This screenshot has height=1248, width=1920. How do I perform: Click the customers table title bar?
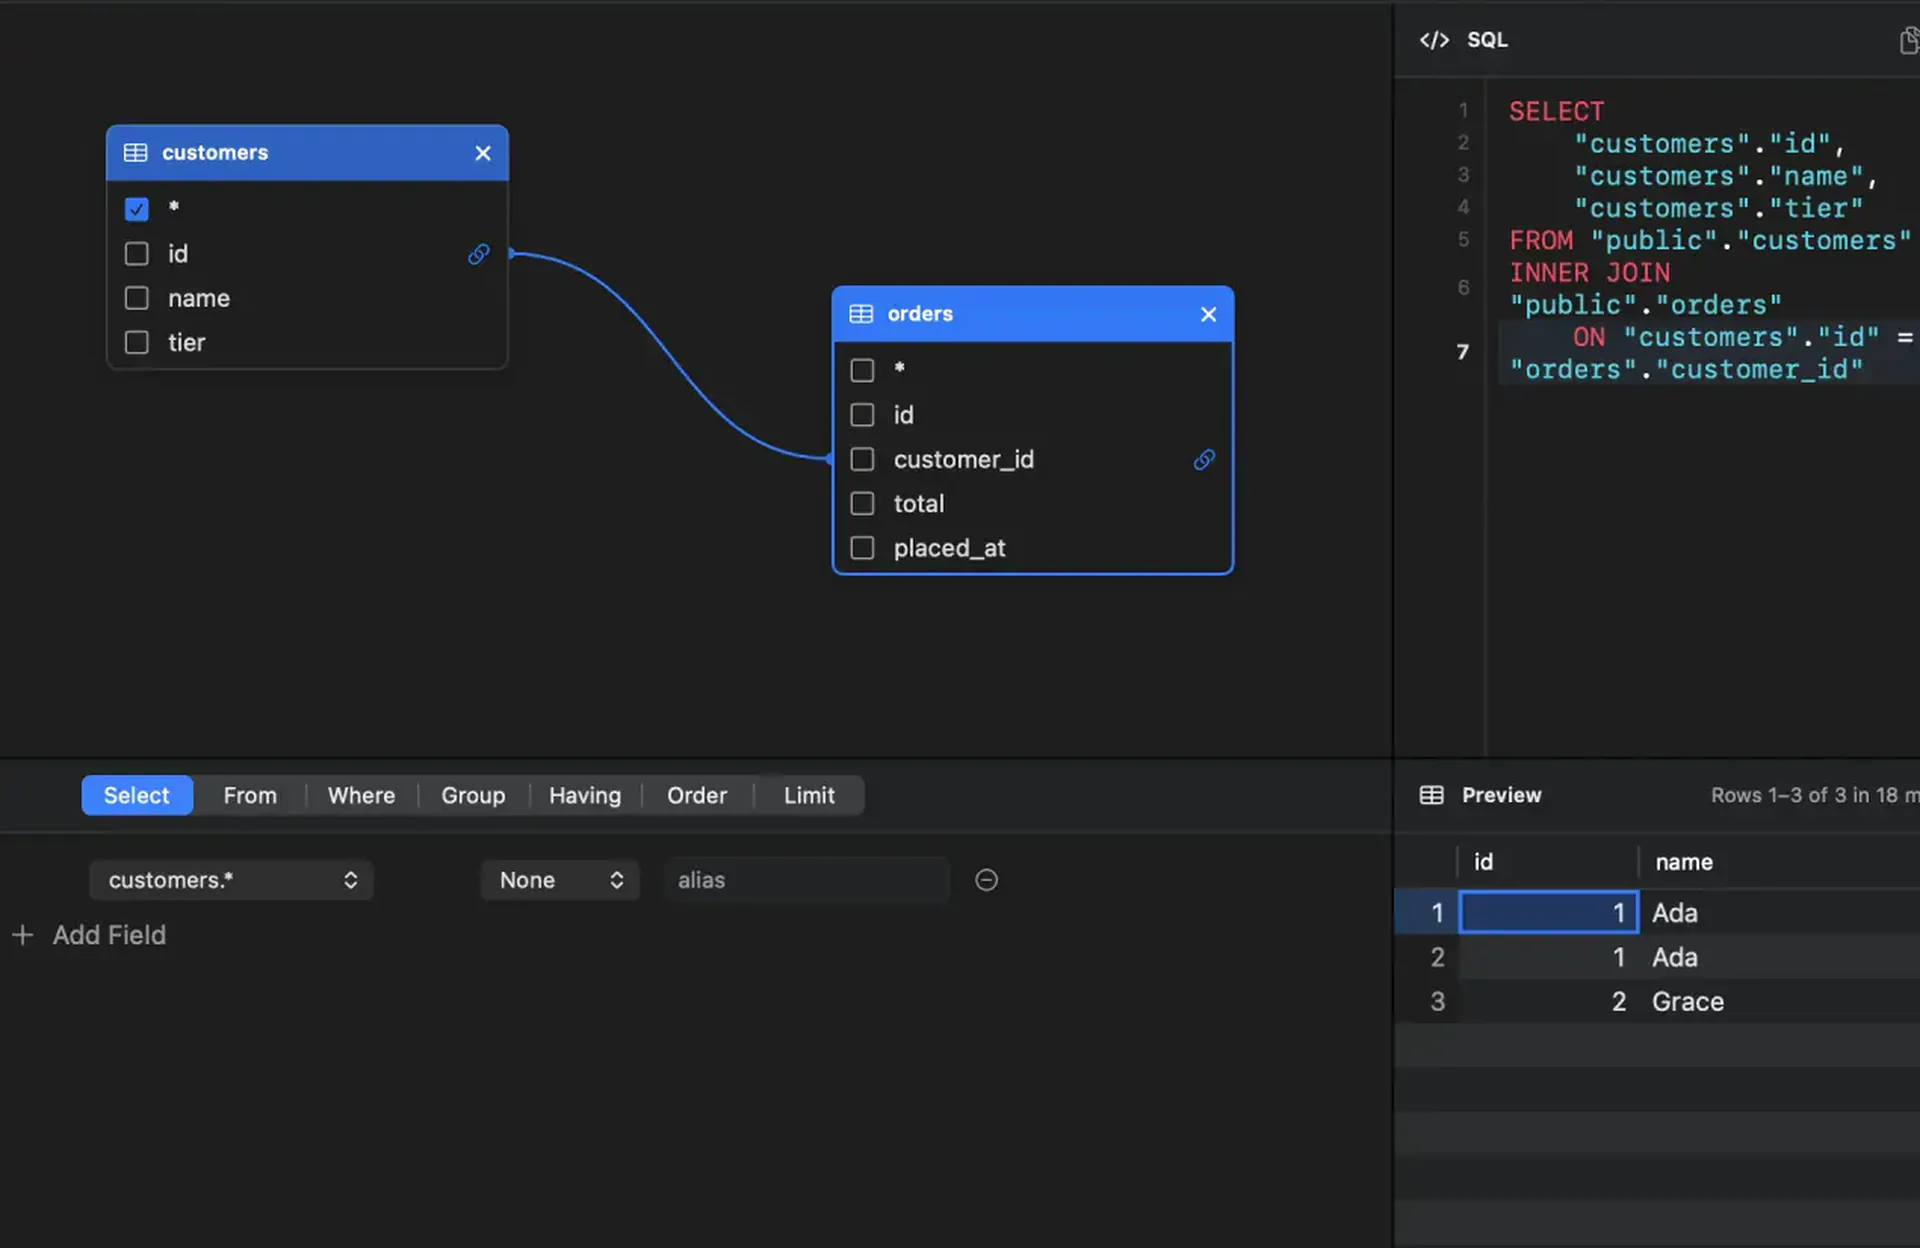pyautogui.click(x=307, y=153)
